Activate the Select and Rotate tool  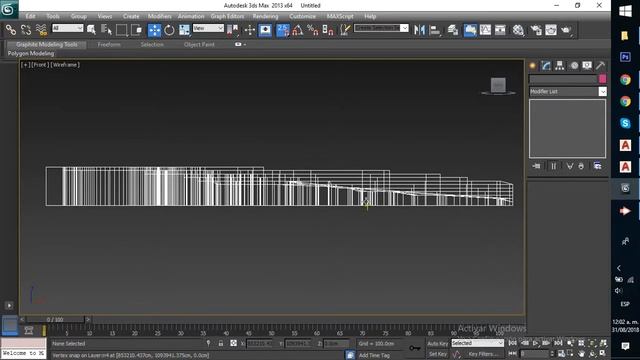[169, 30]
